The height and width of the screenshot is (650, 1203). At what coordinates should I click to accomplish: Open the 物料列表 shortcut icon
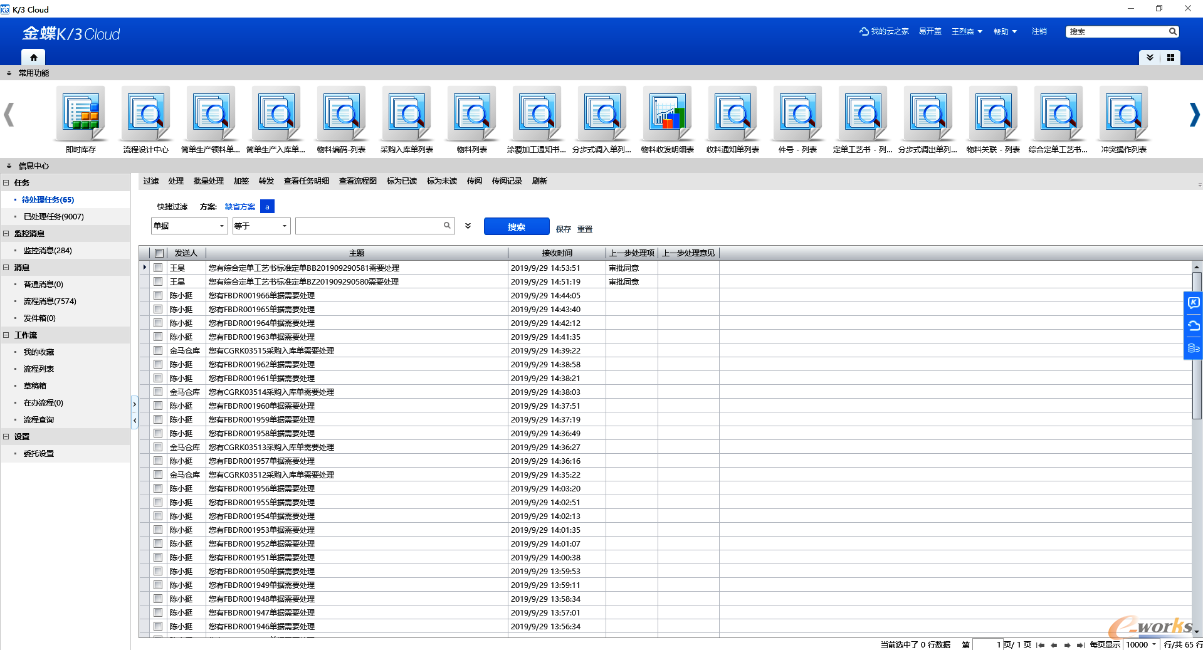coord(472,113)
